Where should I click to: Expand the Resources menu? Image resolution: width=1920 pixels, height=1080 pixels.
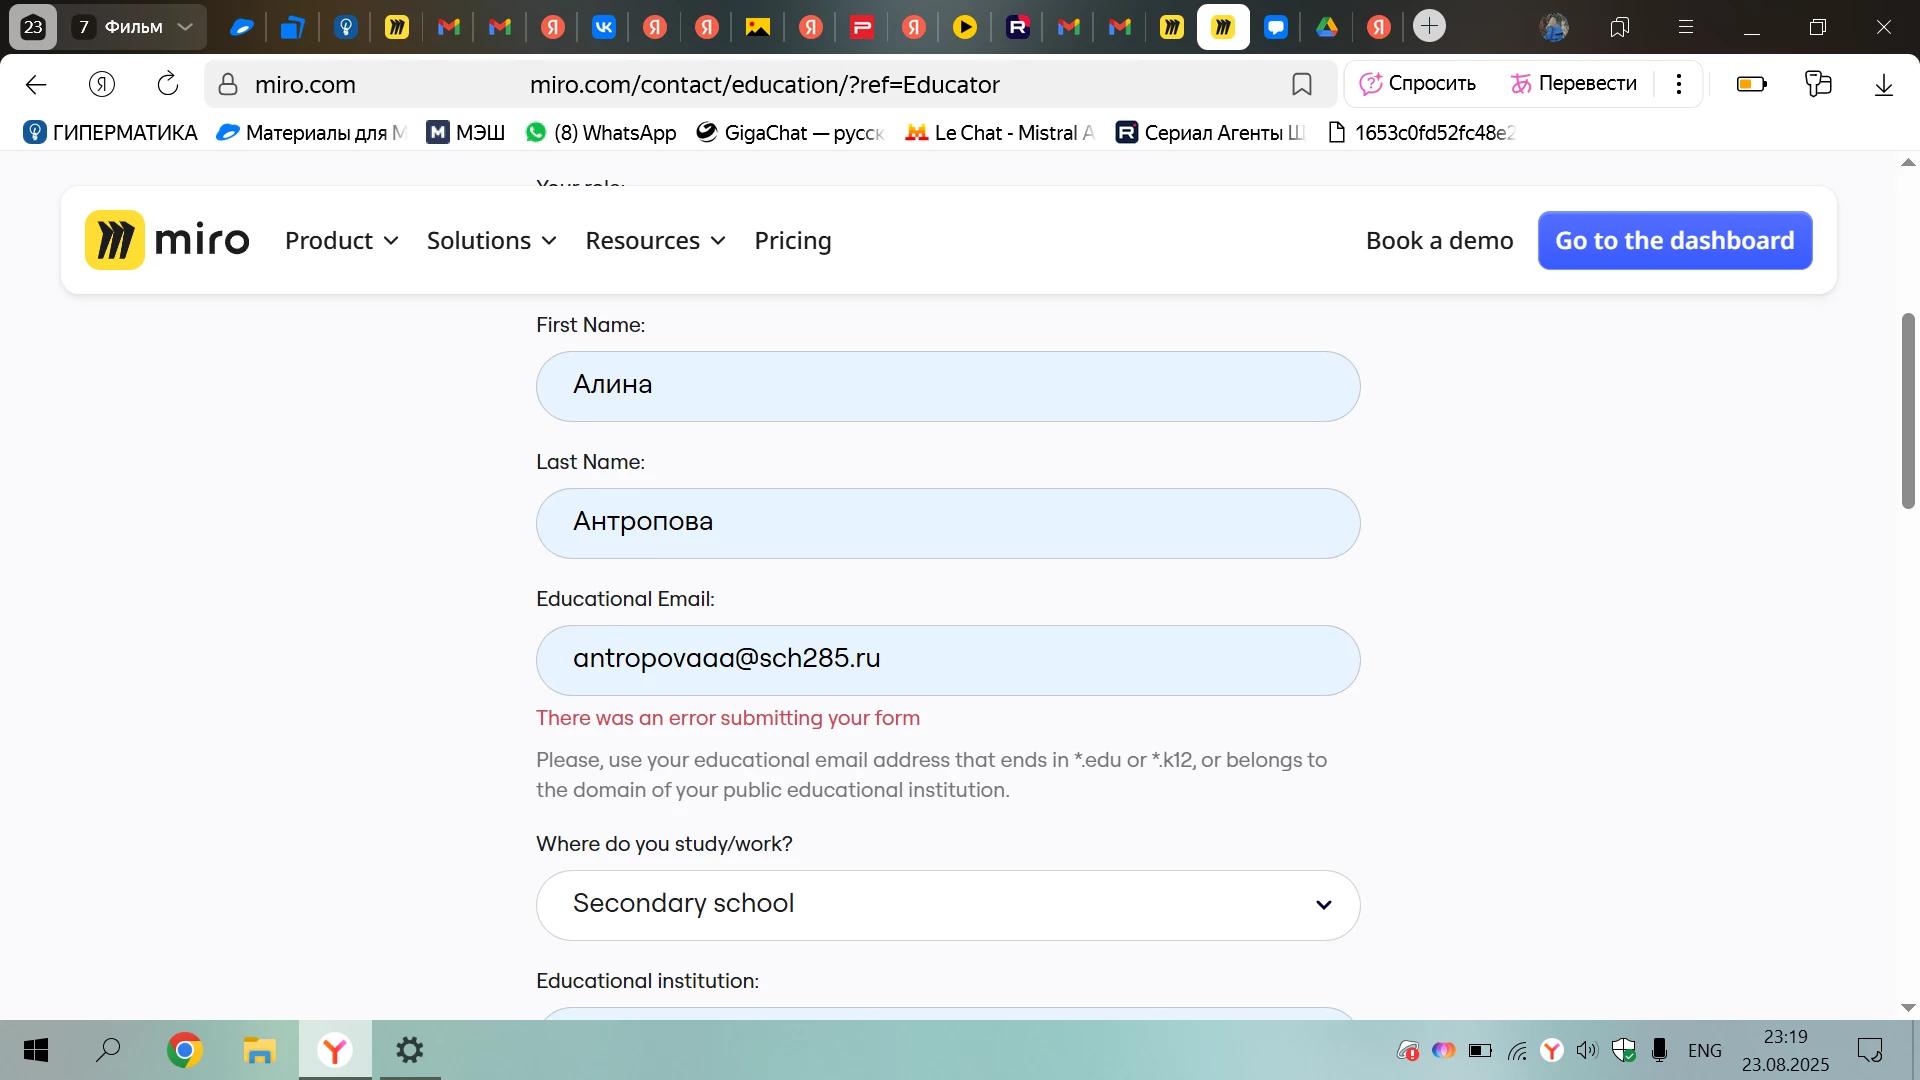pos(656,241)
